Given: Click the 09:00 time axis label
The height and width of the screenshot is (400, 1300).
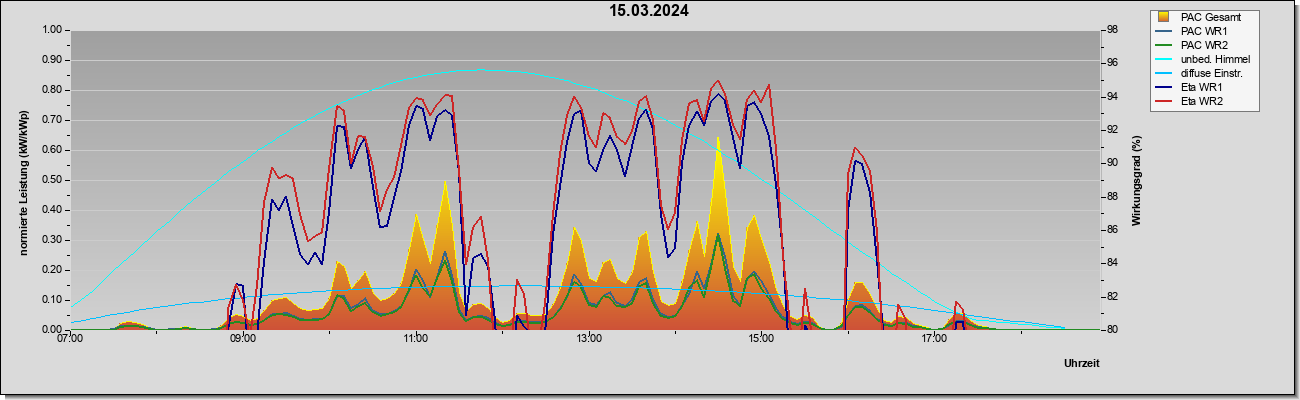Looking at the screenshot, I should point(243,339).
